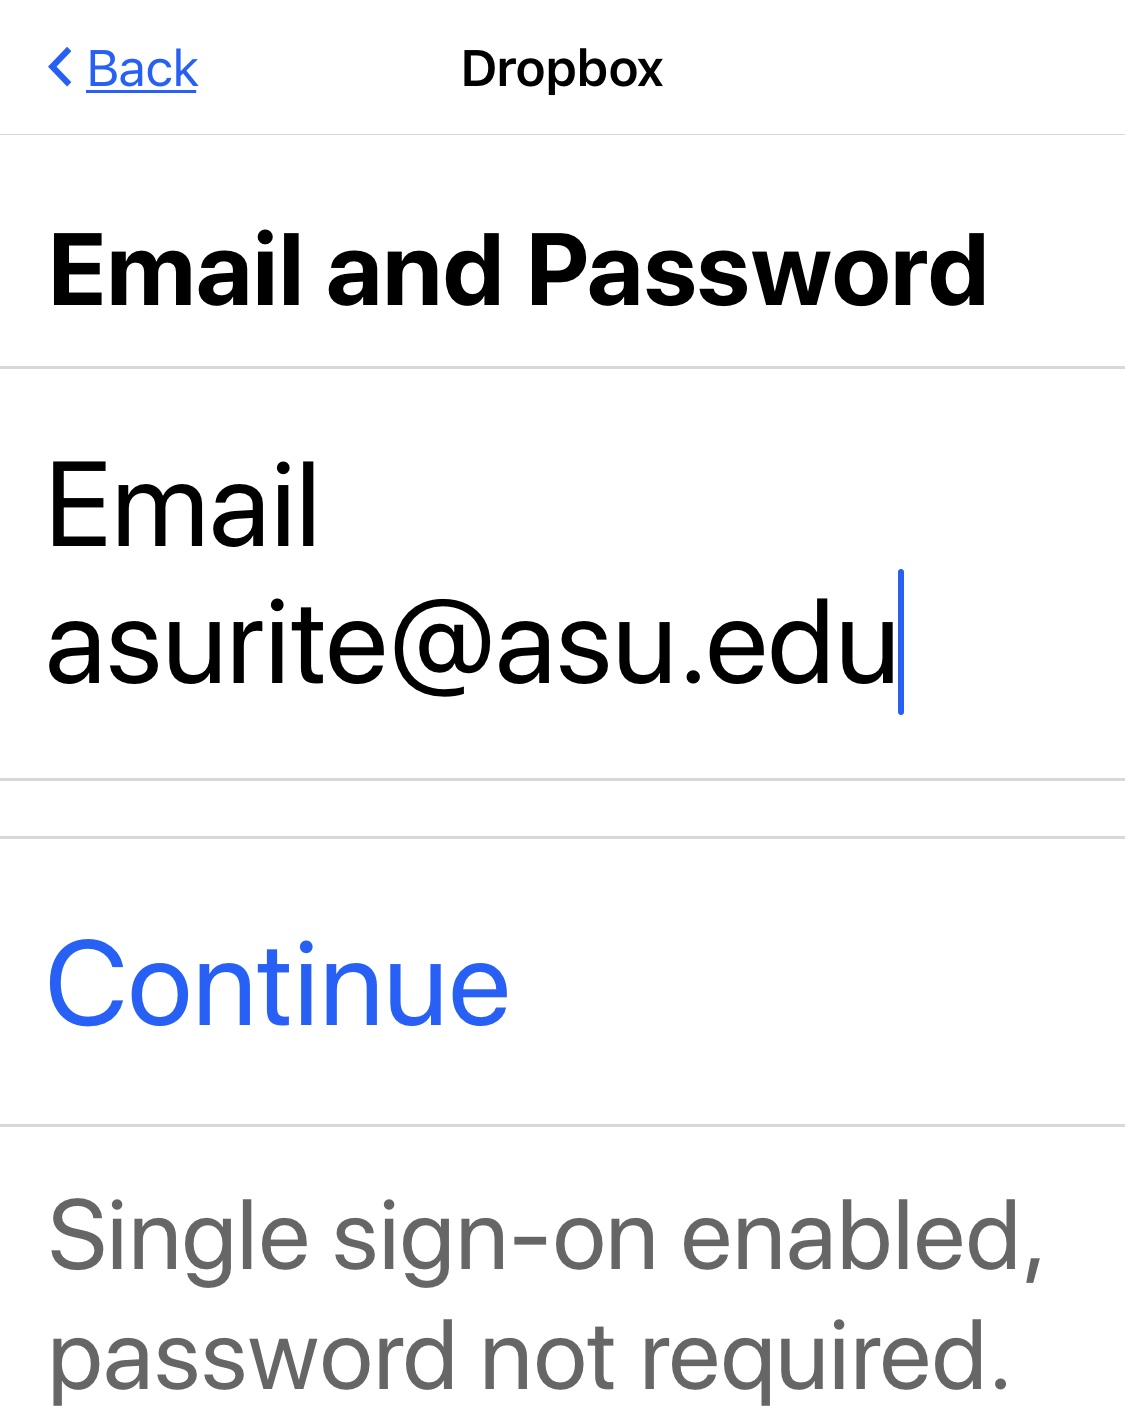This screenshot has width=1125, height=1415.
Task: Click the 'asurite' username in the email
Action: [x=216, y=645]
